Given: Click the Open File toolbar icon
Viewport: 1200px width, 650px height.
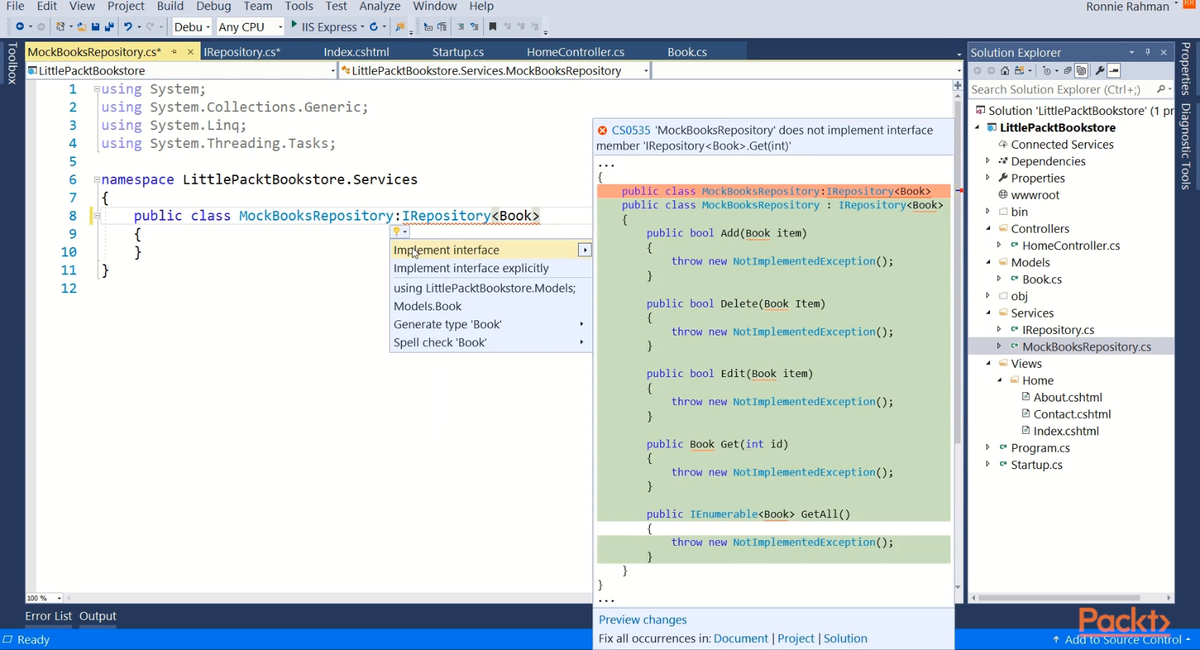Looking at the screenshot, I should pos(81,26).
